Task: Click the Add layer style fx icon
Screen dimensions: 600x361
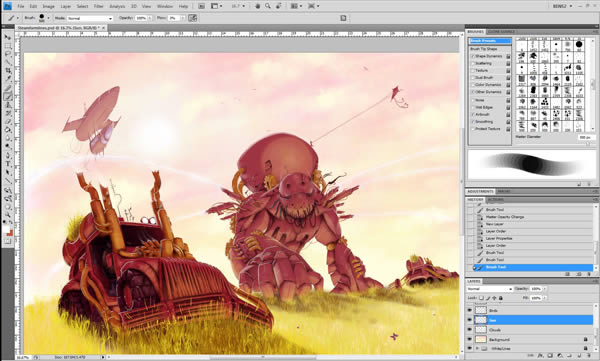Action: click(x=541, y=356)
